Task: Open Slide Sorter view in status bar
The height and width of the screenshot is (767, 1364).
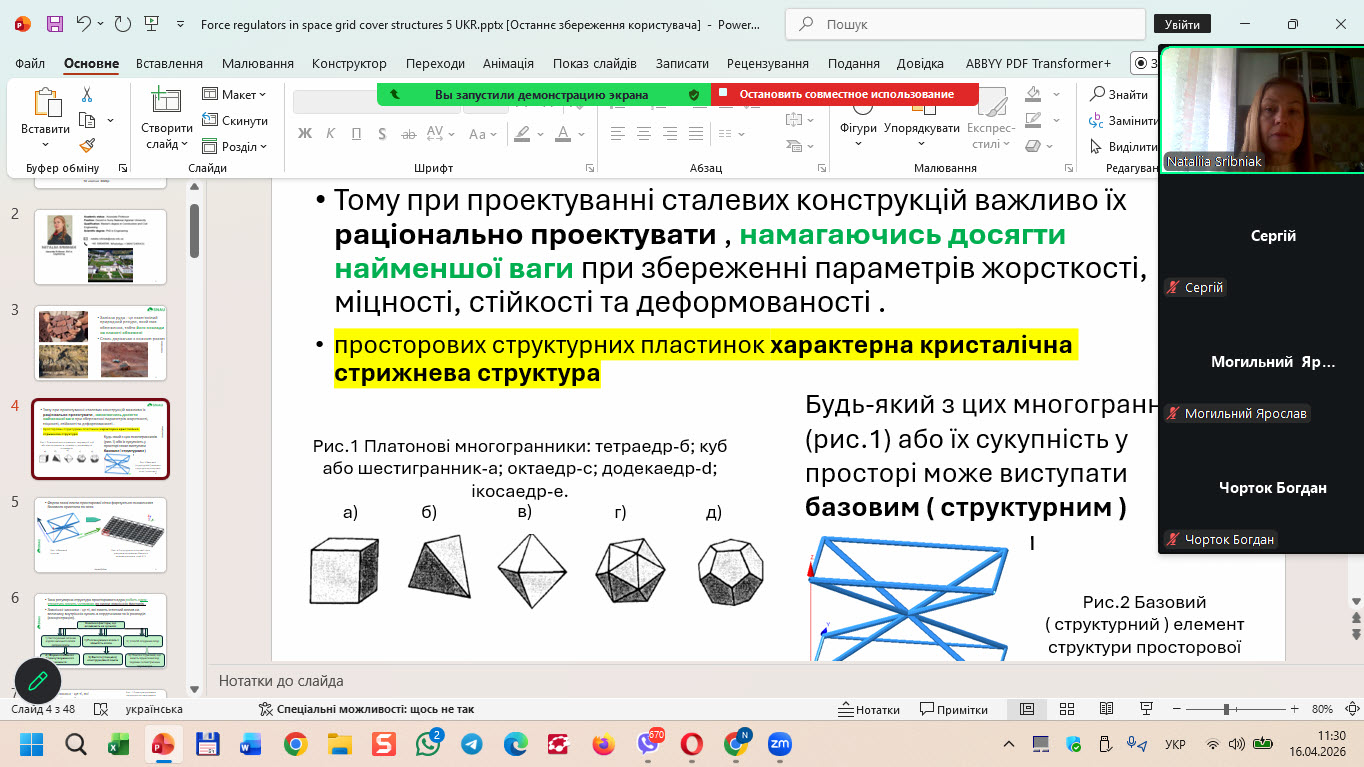Action: [1068, 709]
